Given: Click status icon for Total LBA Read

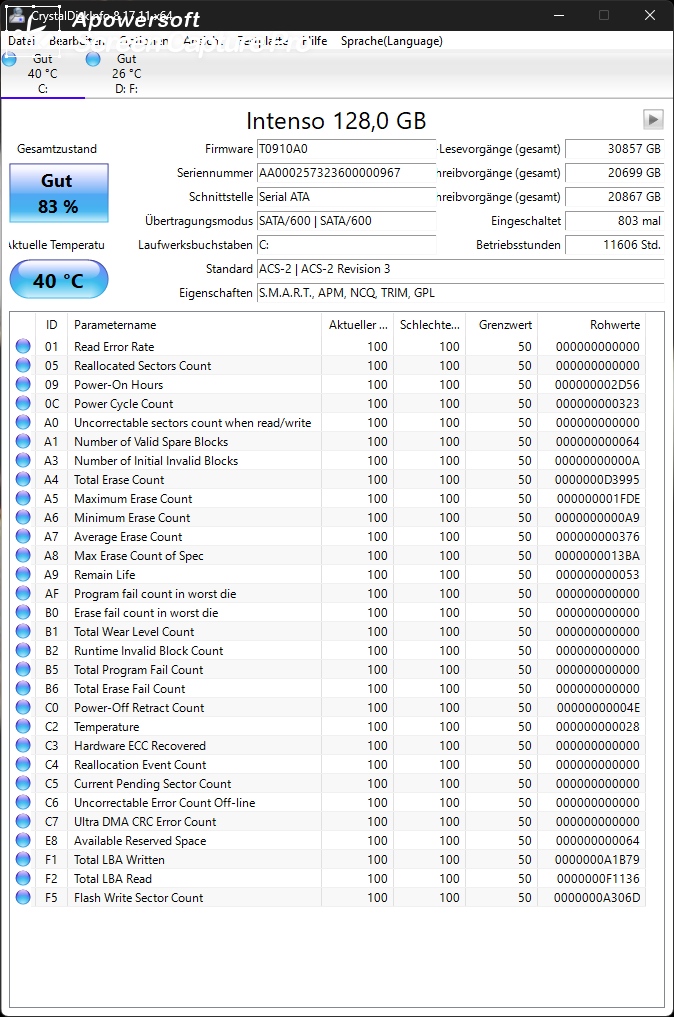Looking at the screenshot, I should tap(23, 878).
